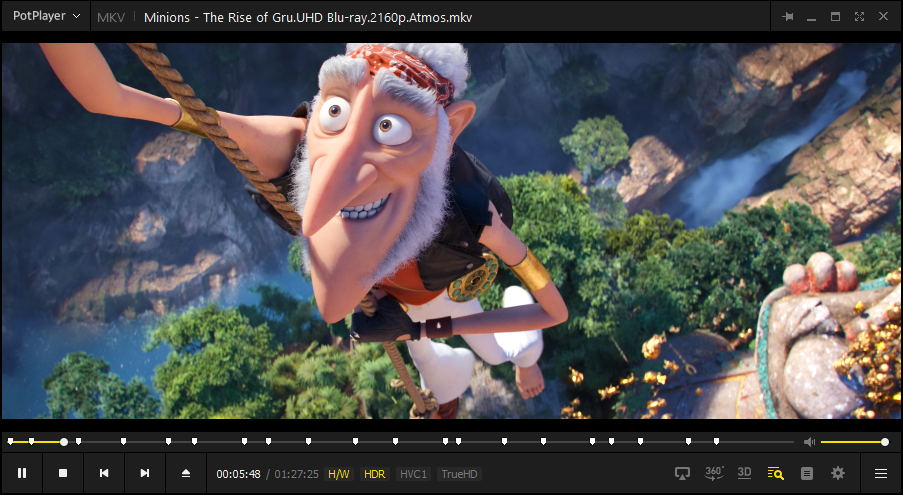Open the playlist search icon
The image size is (903, 495).
coord(775,473)
